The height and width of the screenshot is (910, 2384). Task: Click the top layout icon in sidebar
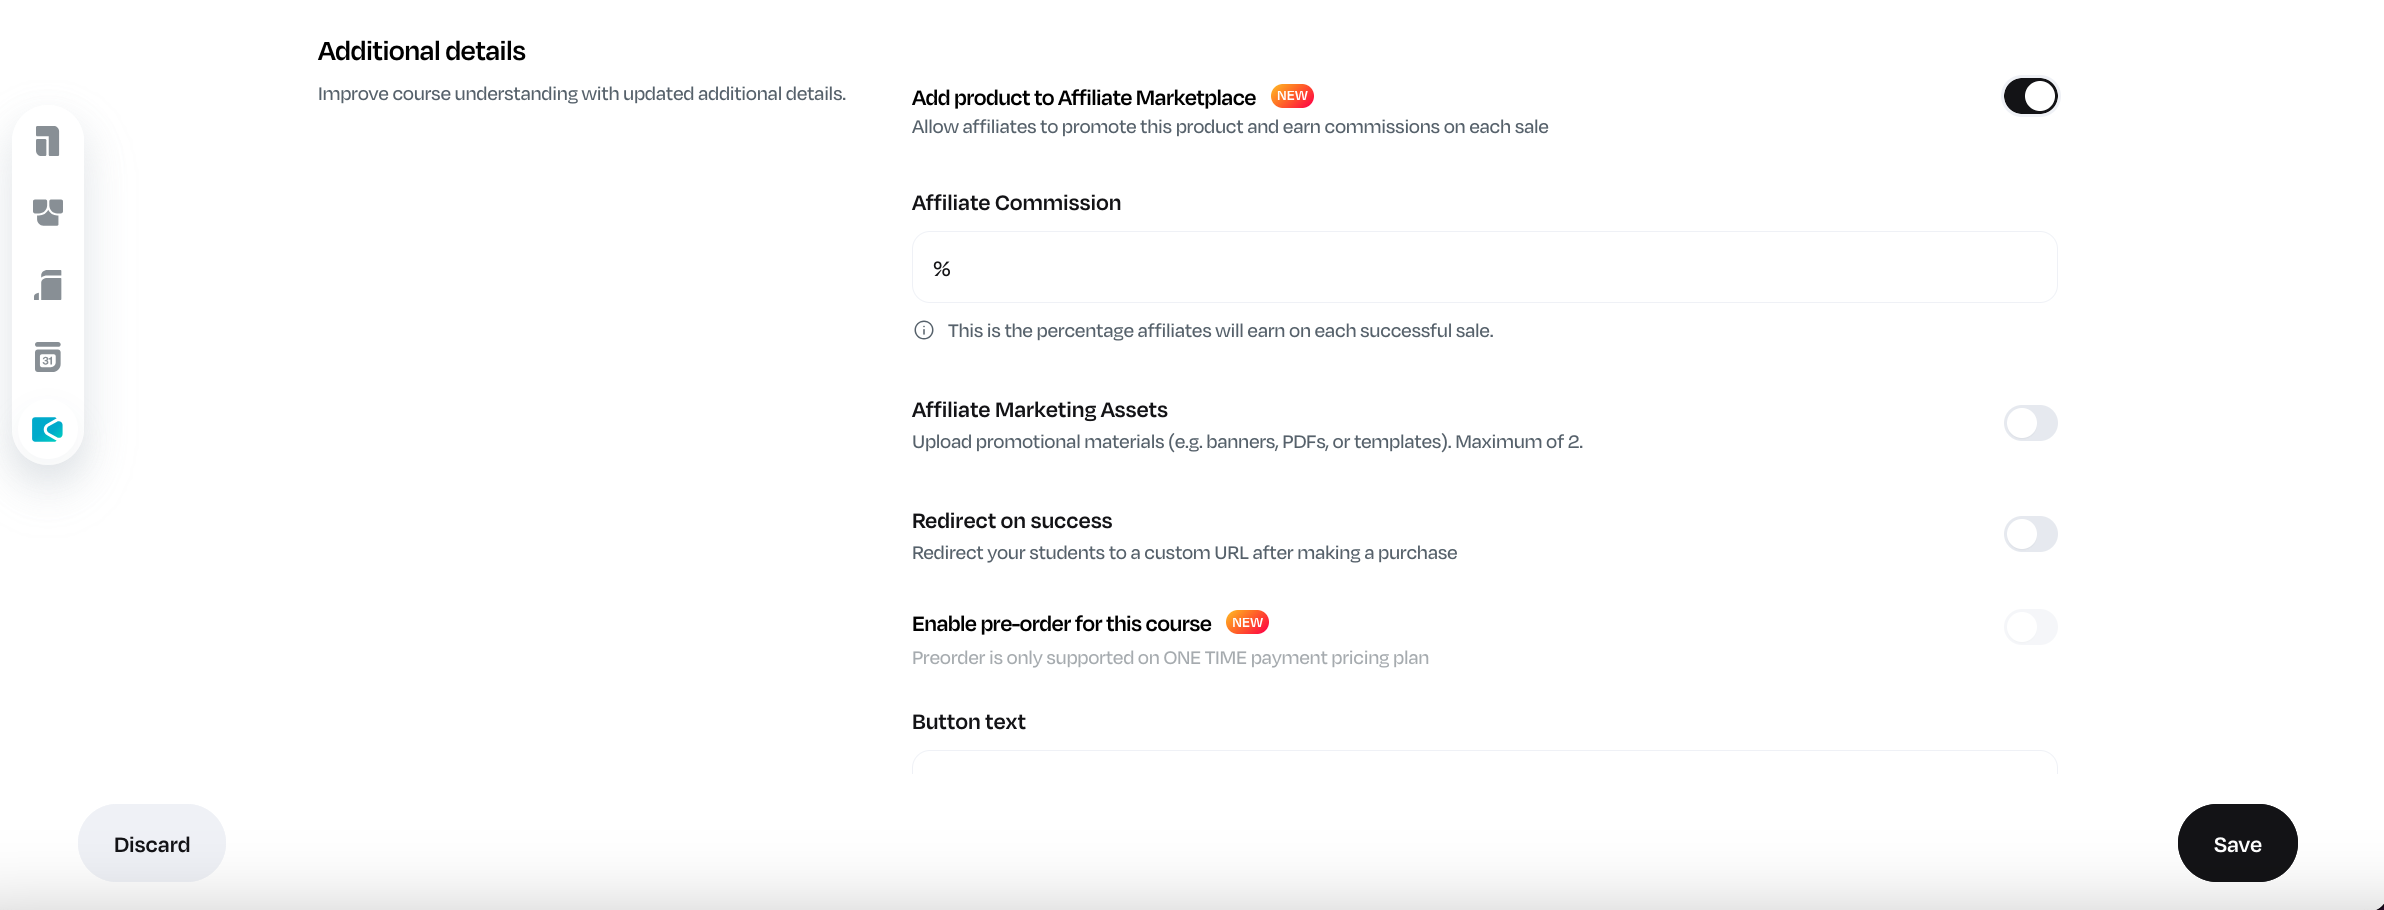point(47,141)
